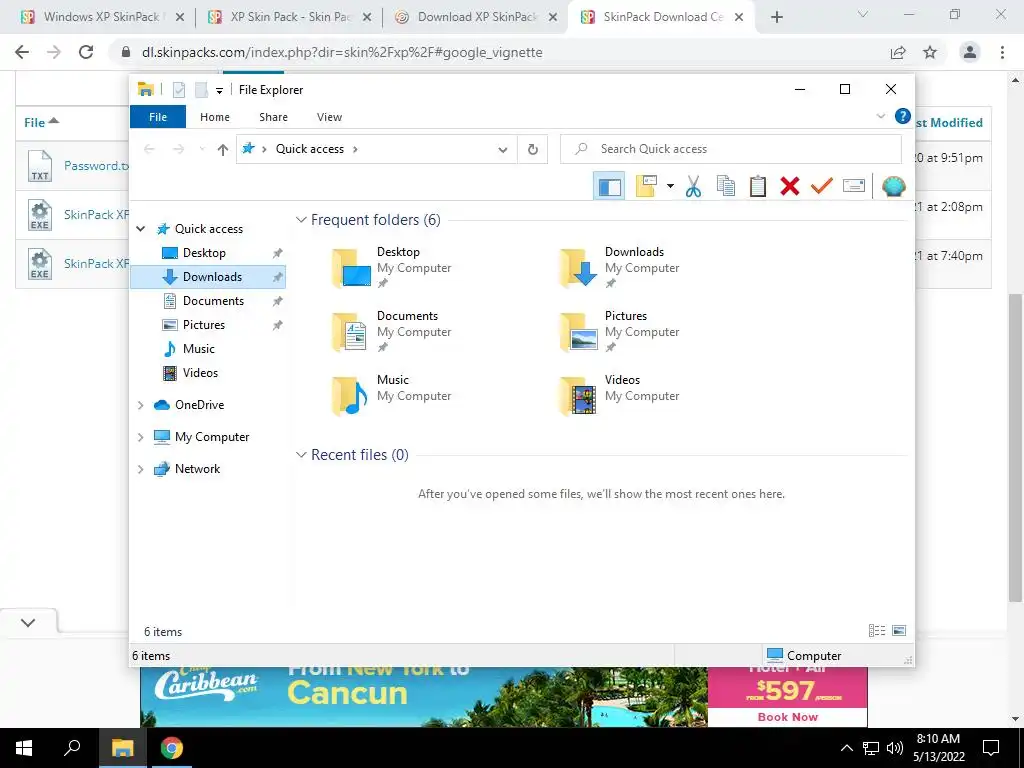
Task: Click the Up one level arrow
Action: coord(223,150)
